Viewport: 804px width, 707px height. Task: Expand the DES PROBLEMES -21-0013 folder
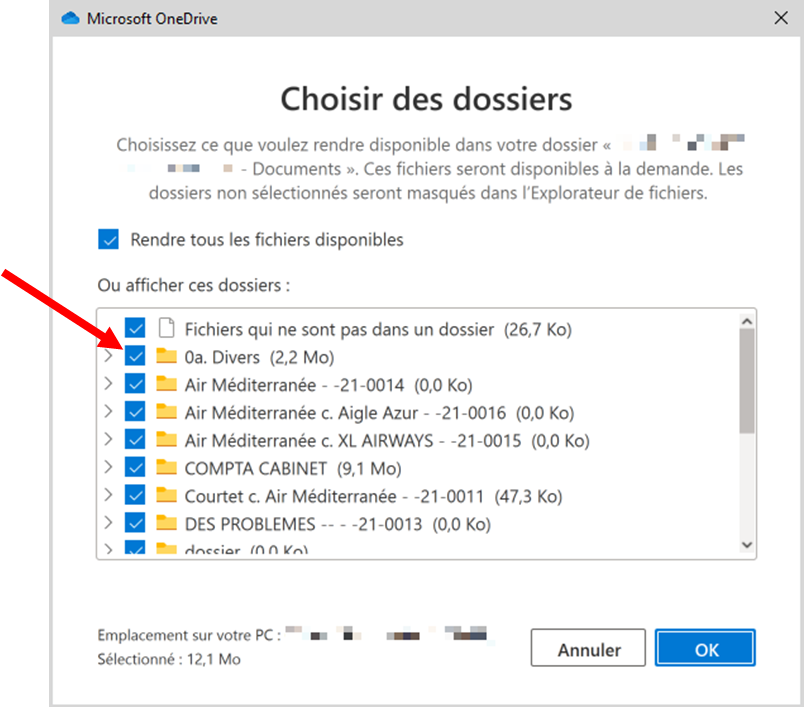click(x=108, y=522)
